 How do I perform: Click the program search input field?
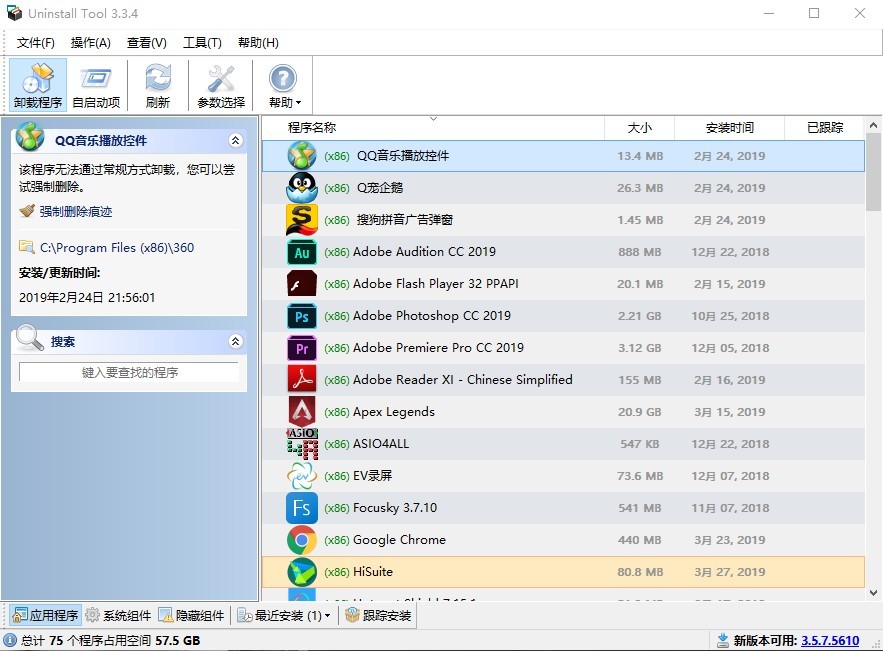coord(129,372)
